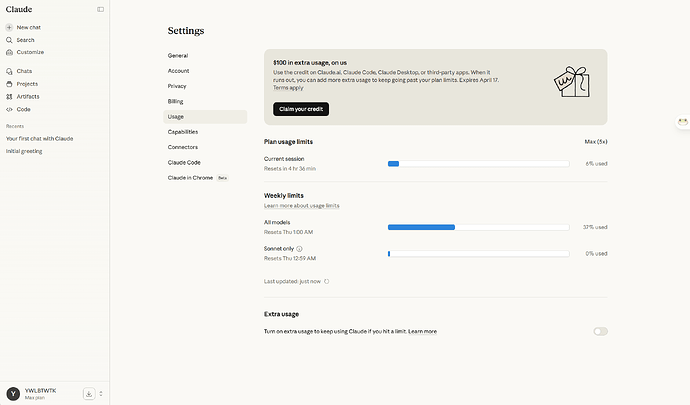Click Resets in 4 hr 36 min text

click(x=290, y=169)
